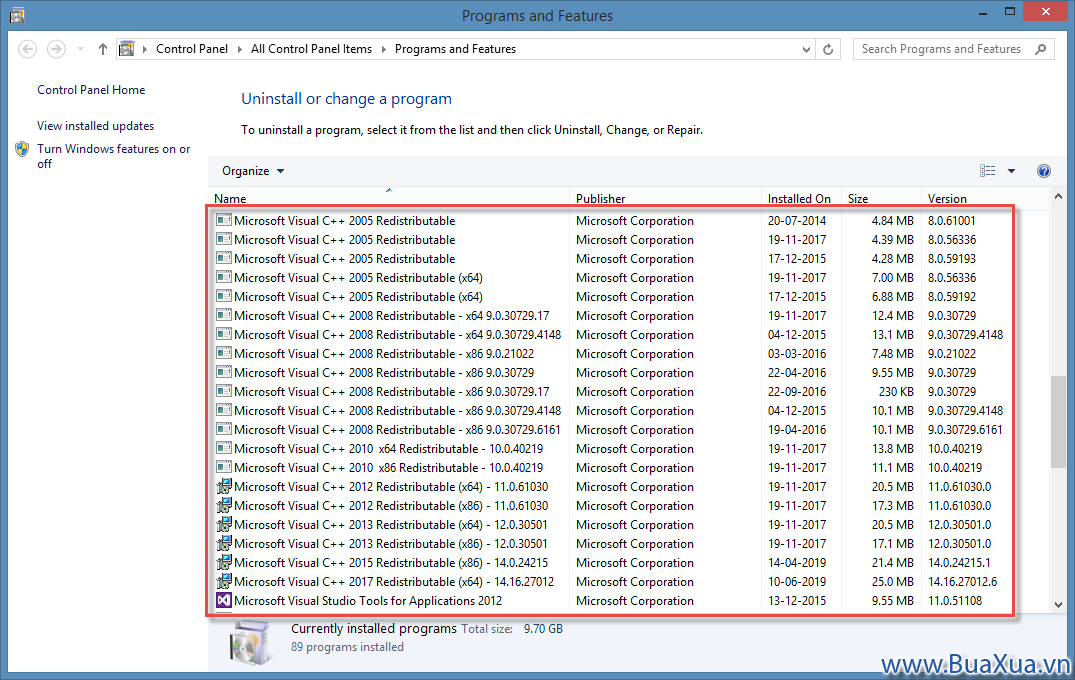Open Turn Windows features on or off
The height and width of the screenshot is (680, 1075).
pyautogui.click(x=114, y=156)
